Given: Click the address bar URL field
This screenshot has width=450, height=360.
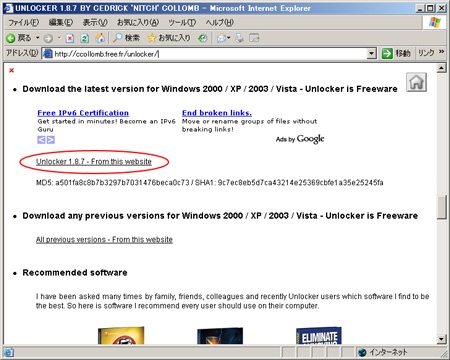Looking at the screenshot, I should [210, 54].
